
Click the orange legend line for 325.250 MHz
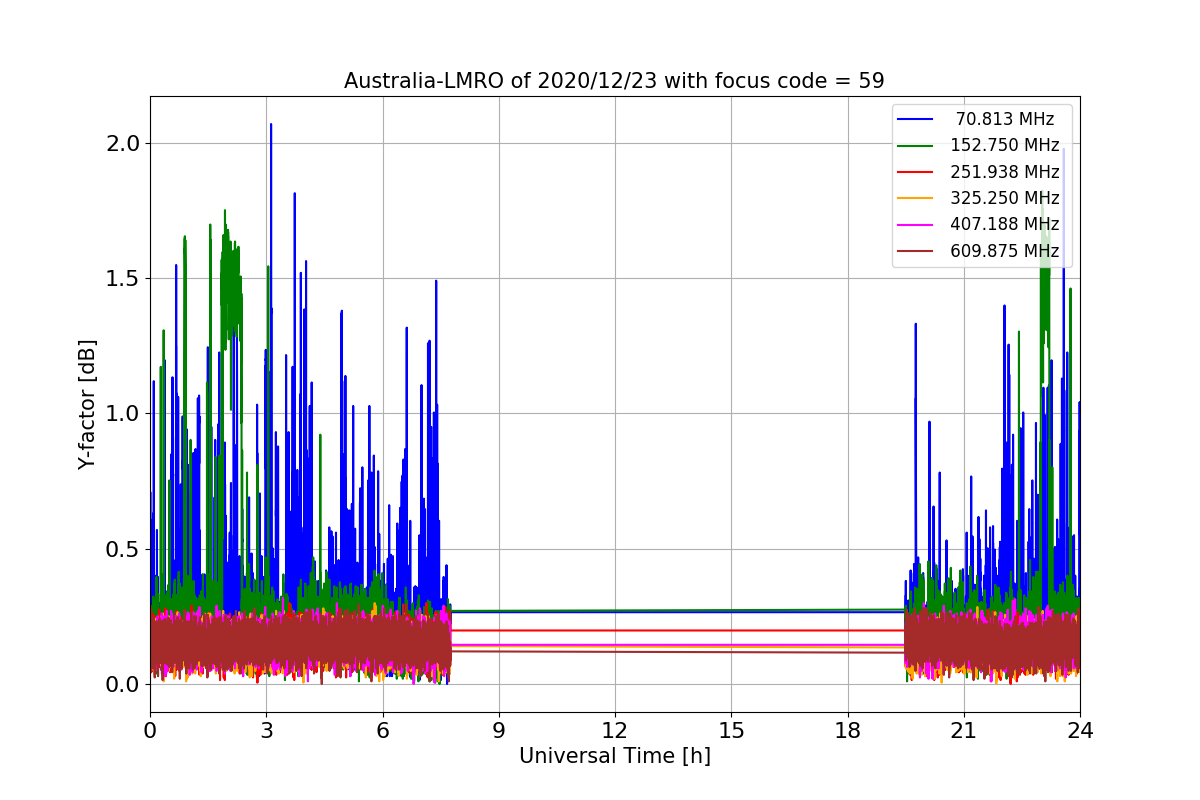coord(916,198)
